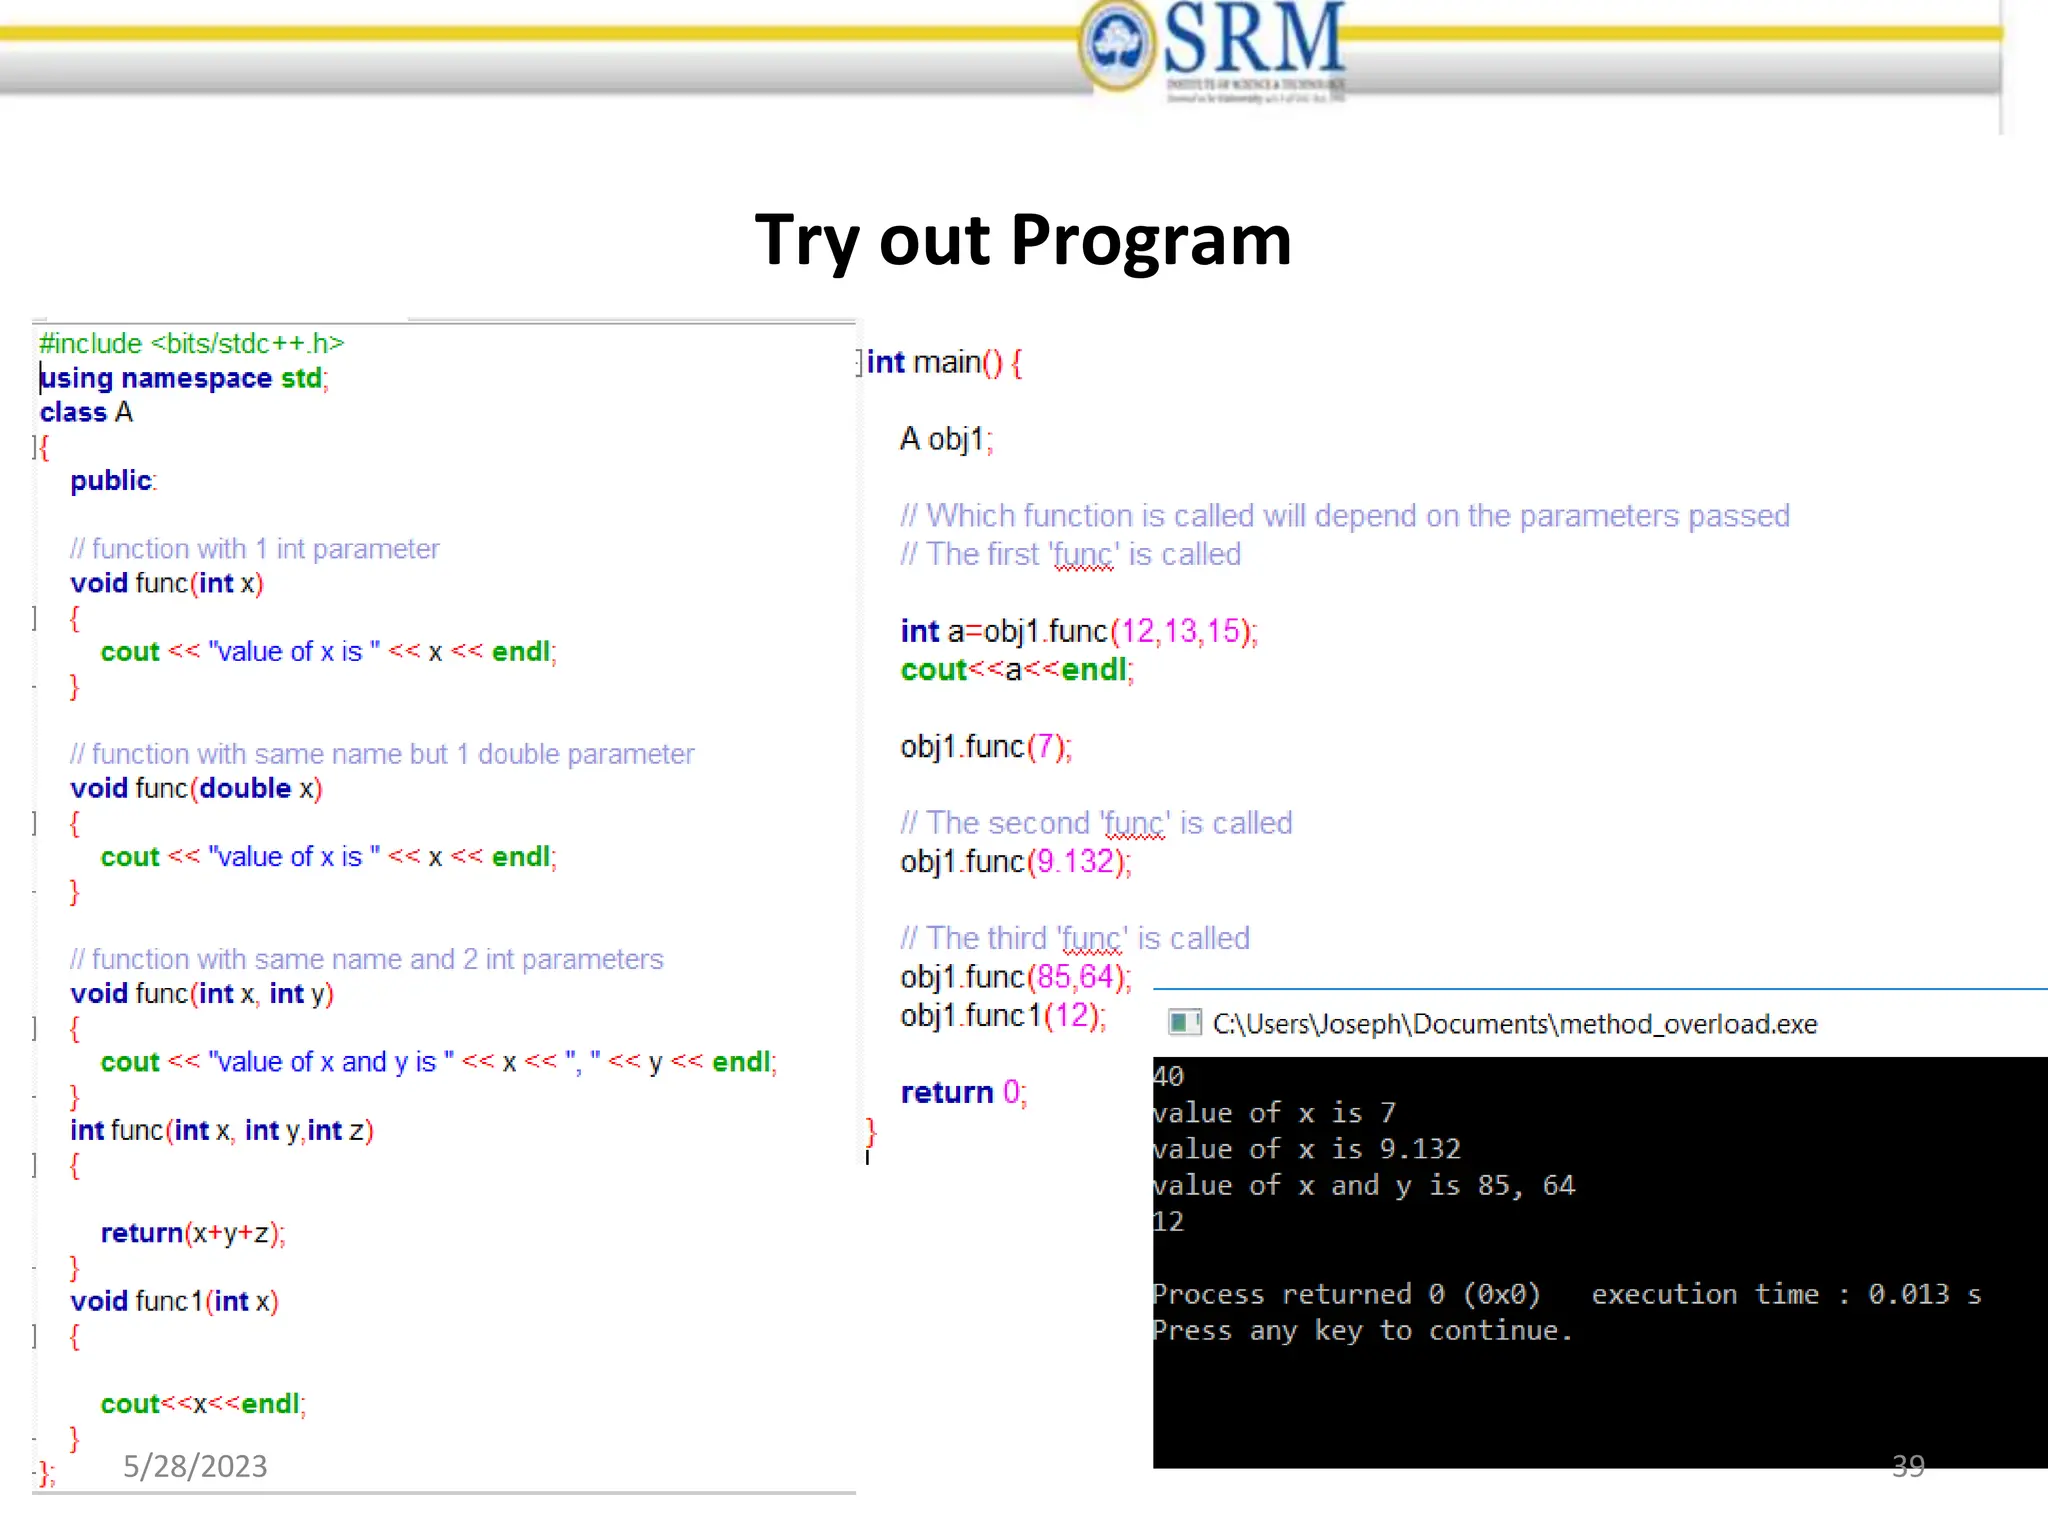Select the 'Try out Program' slide title
Screen dimensions: 2048x1536
coord(1023,241)
